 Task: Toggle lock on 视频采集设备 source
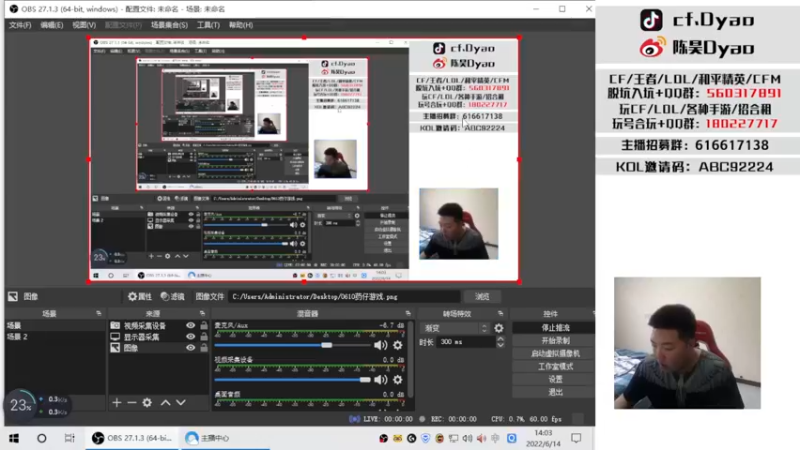(x=204, y=326)
